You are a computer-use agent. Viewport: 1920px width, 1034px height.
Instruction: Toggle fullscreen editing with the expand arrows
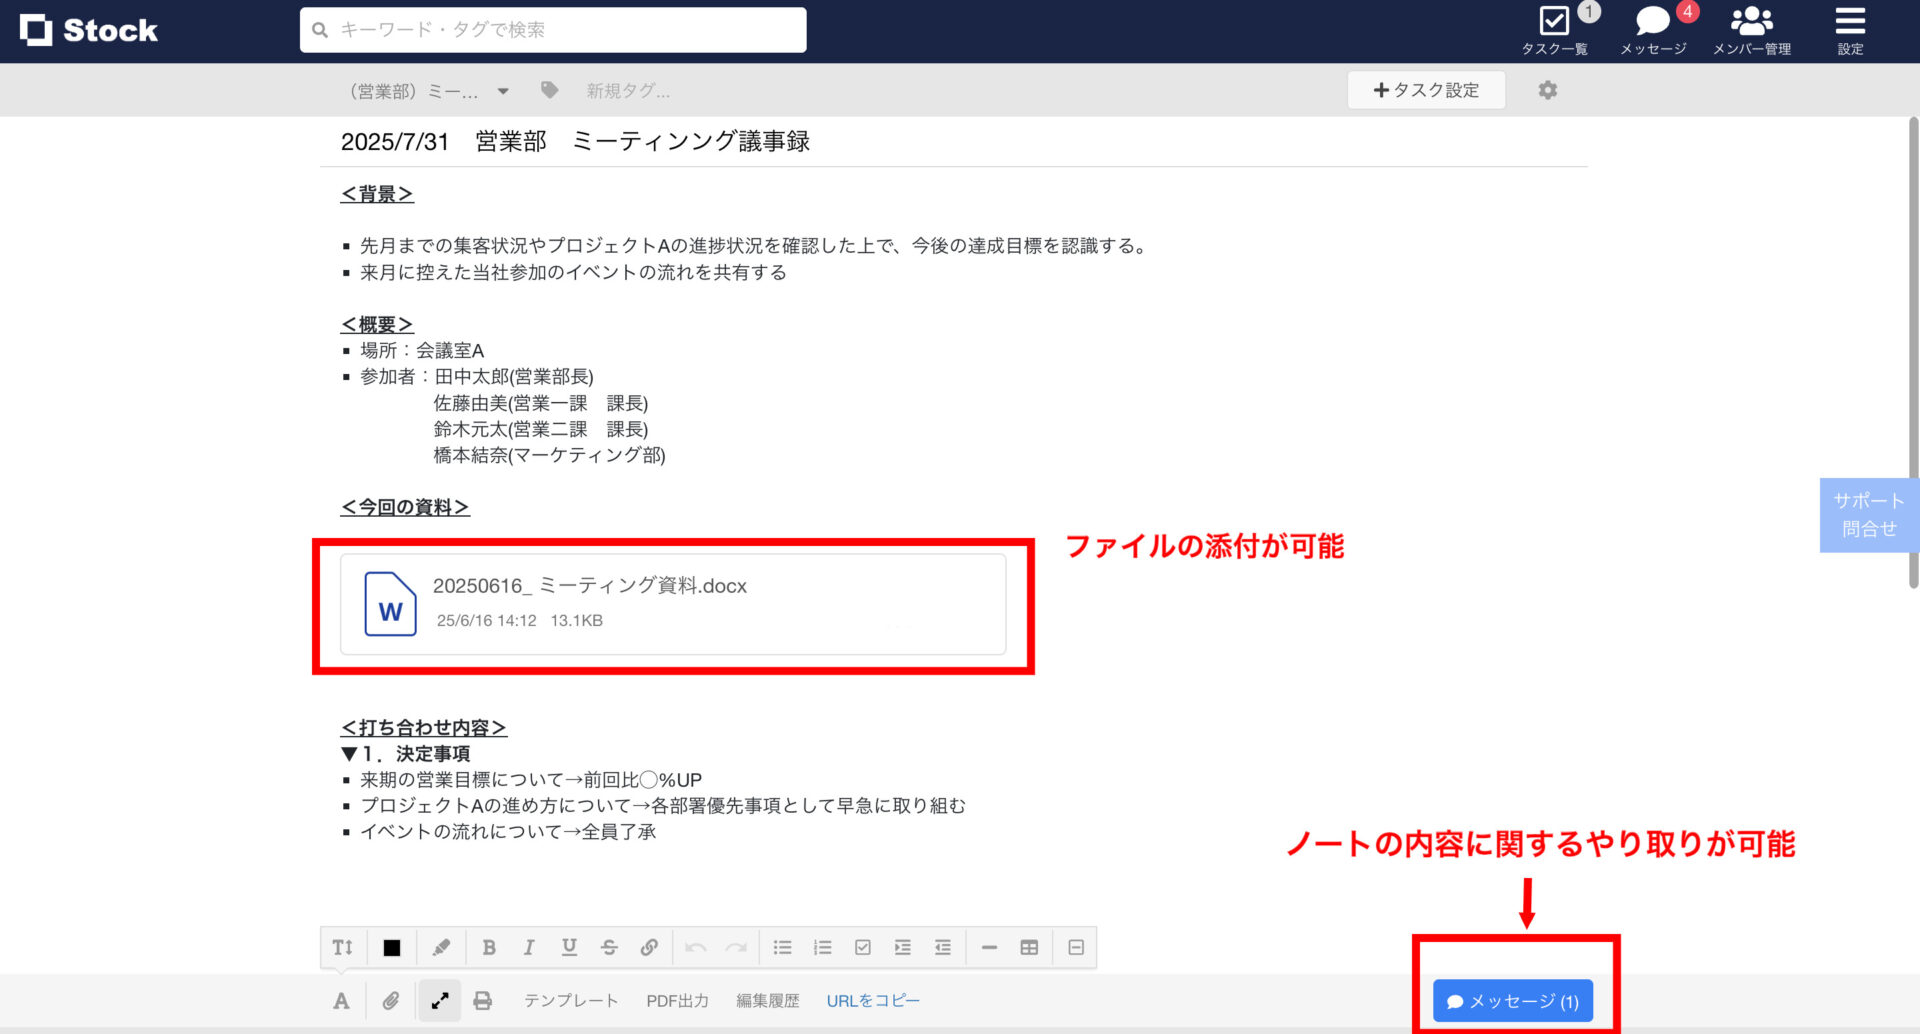coord(440,999)
